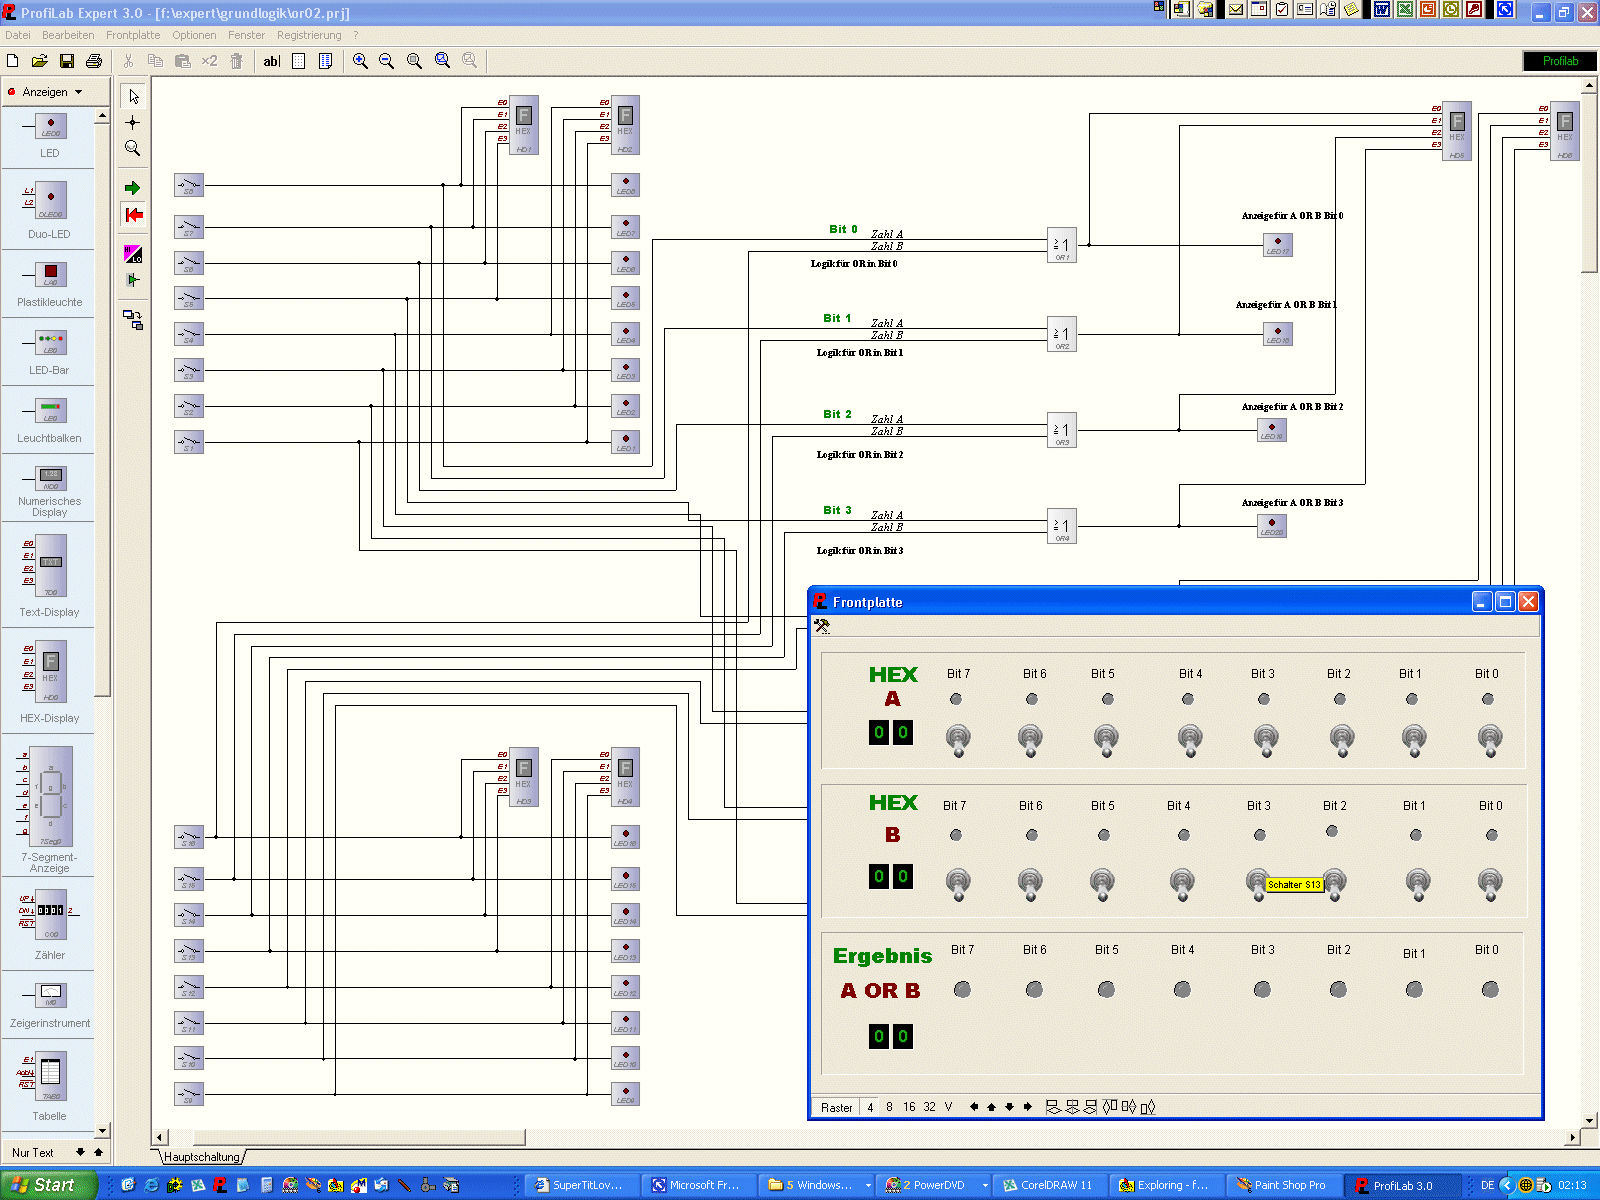The image size is (1600, 1200).
Task: Toggle HEX B Bit 5 switch
Action: click(x=1102, y=885)
